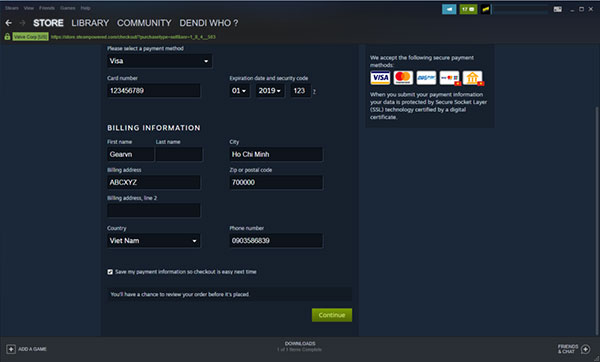Open the View menu
The width and height of the screenshot is (600, 362).
29,8
